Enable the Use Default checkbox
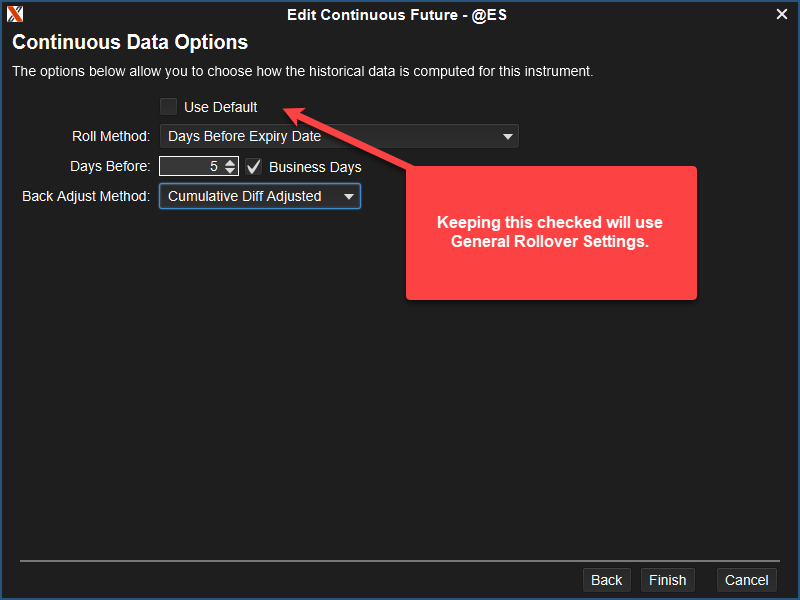 pyautogui.click(x=169, y=107)
